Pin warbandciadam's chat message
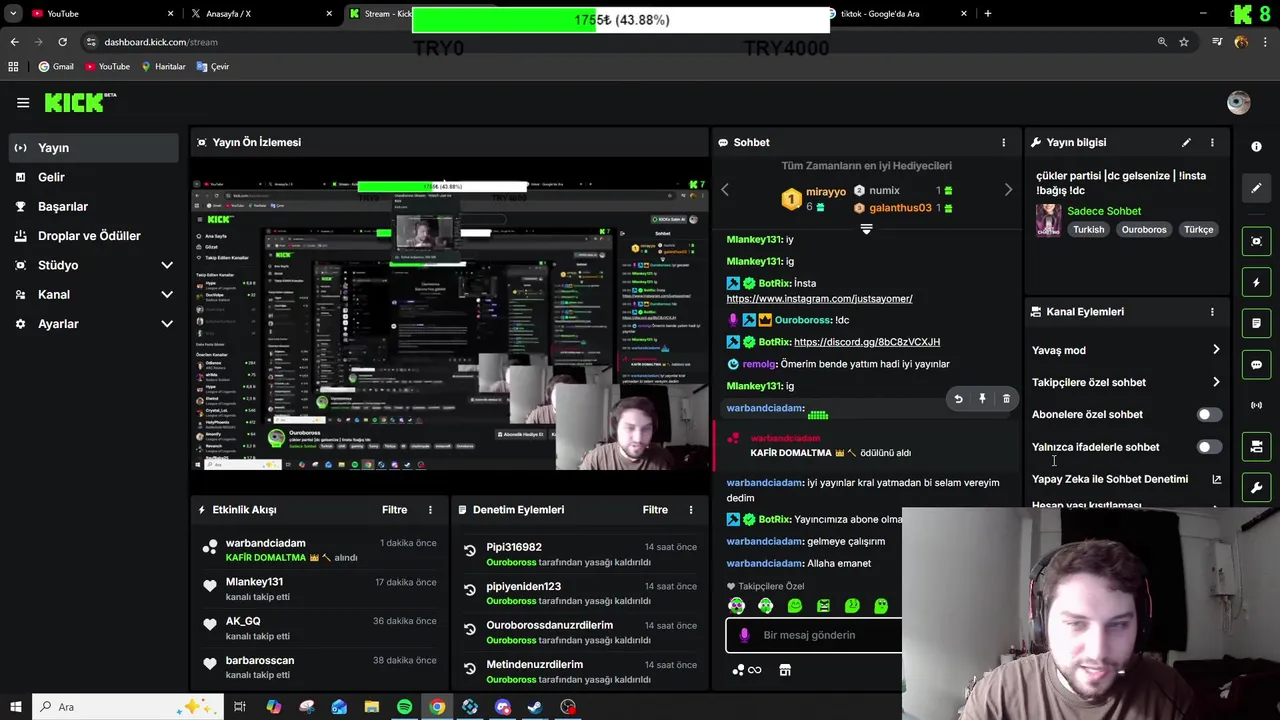Image resolution: width=1280 pixels, height=720 pixels. 982,399
